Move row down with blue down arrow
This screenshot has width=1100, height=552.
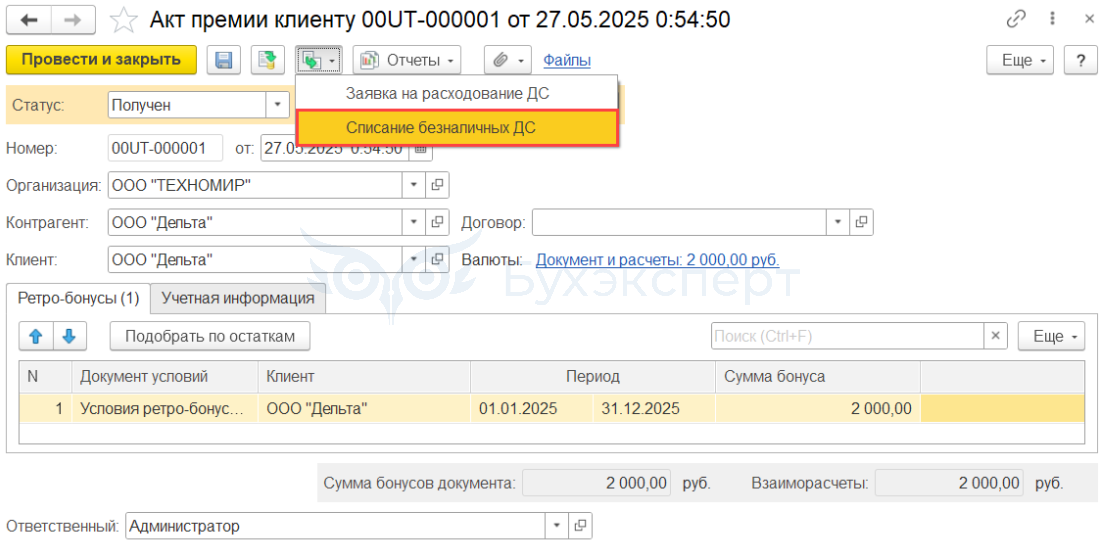(69, 337)
